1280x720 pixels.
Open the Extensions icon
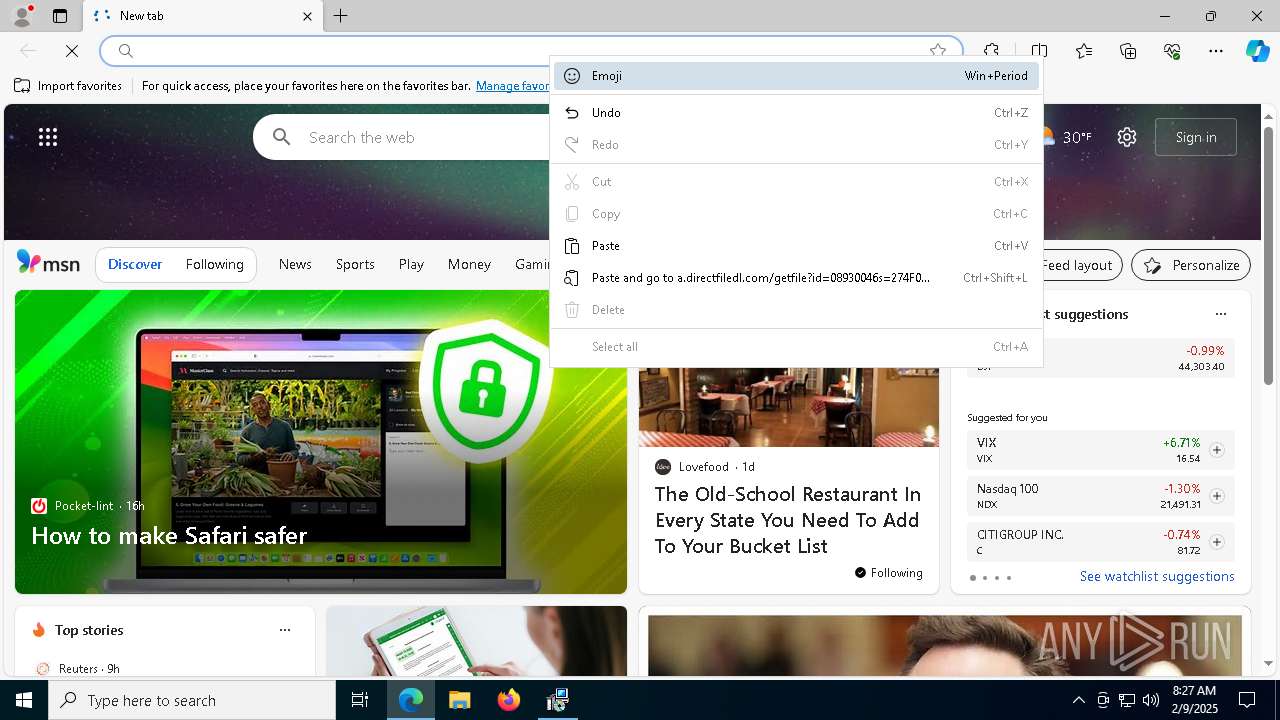(x=991, y=51)
